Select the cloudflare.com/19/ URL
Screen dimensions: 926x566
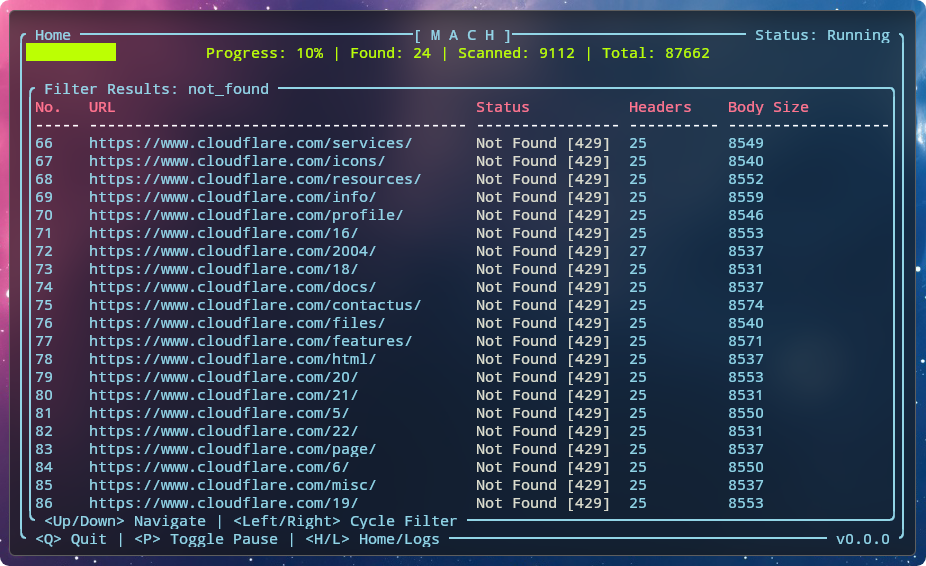[223, 504]
